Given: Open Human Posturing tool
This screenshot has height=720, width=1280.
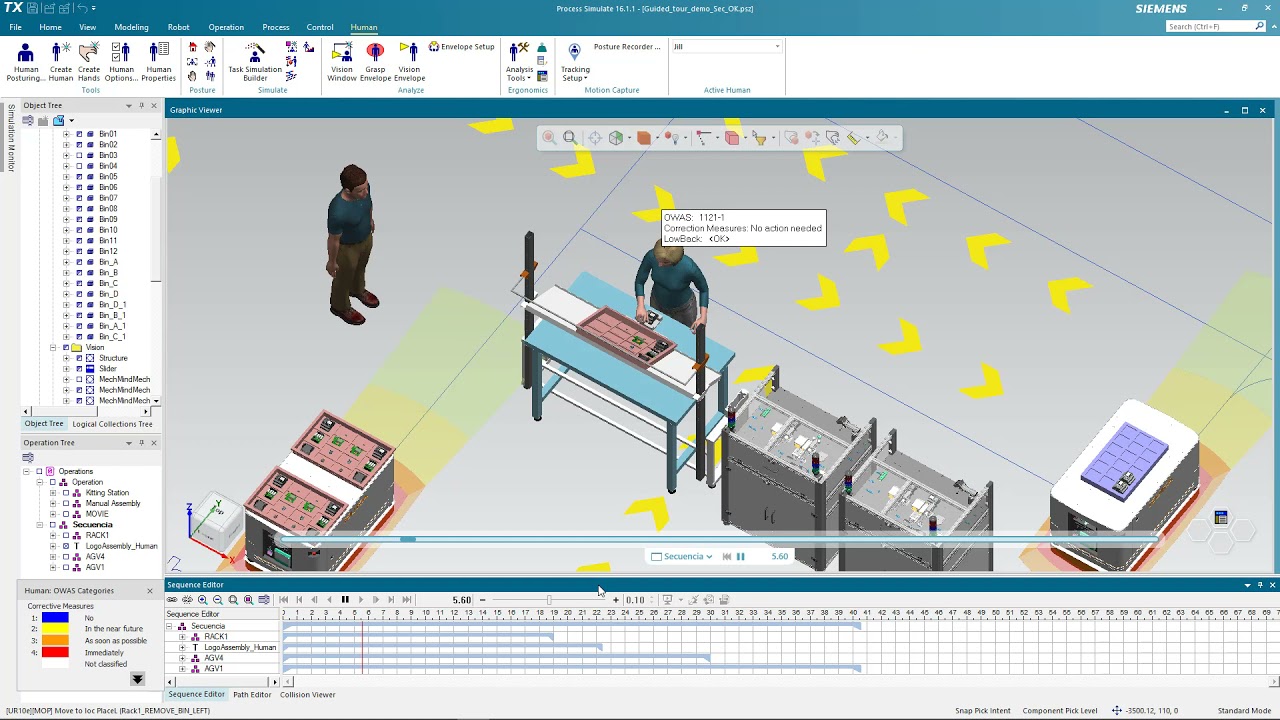Looking at the screenshot, I should (x=26, y=62).
